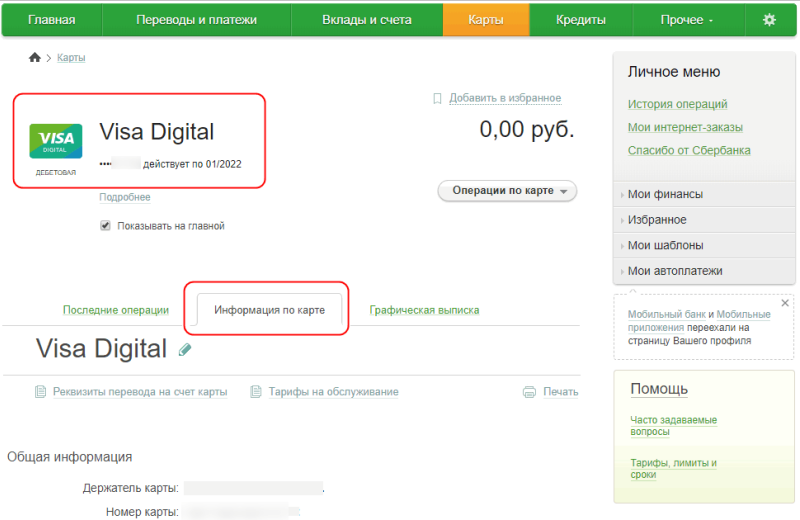
Task: Open the Часто задаваемые вопросы help link
Action: (x=673, y=425)
